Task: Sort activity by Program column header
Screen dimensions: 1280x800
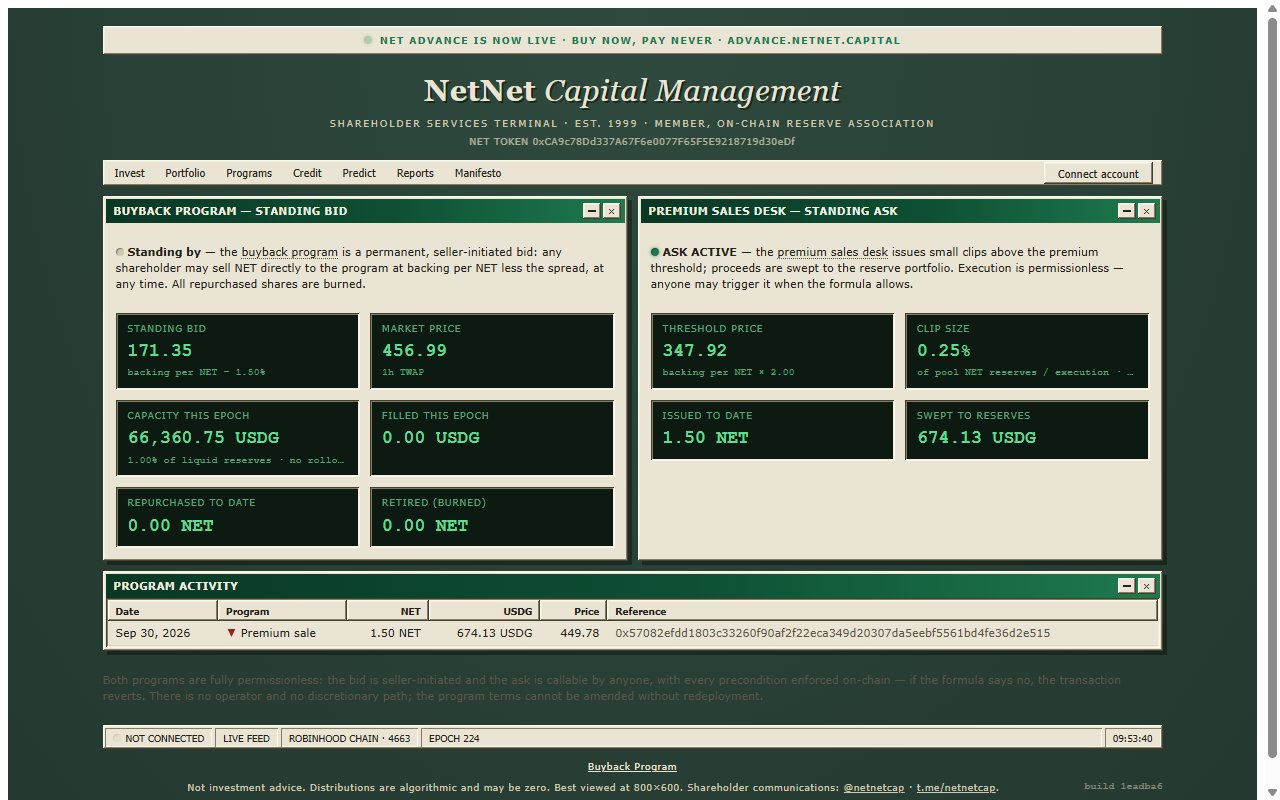Action: (x=282, y=611)
